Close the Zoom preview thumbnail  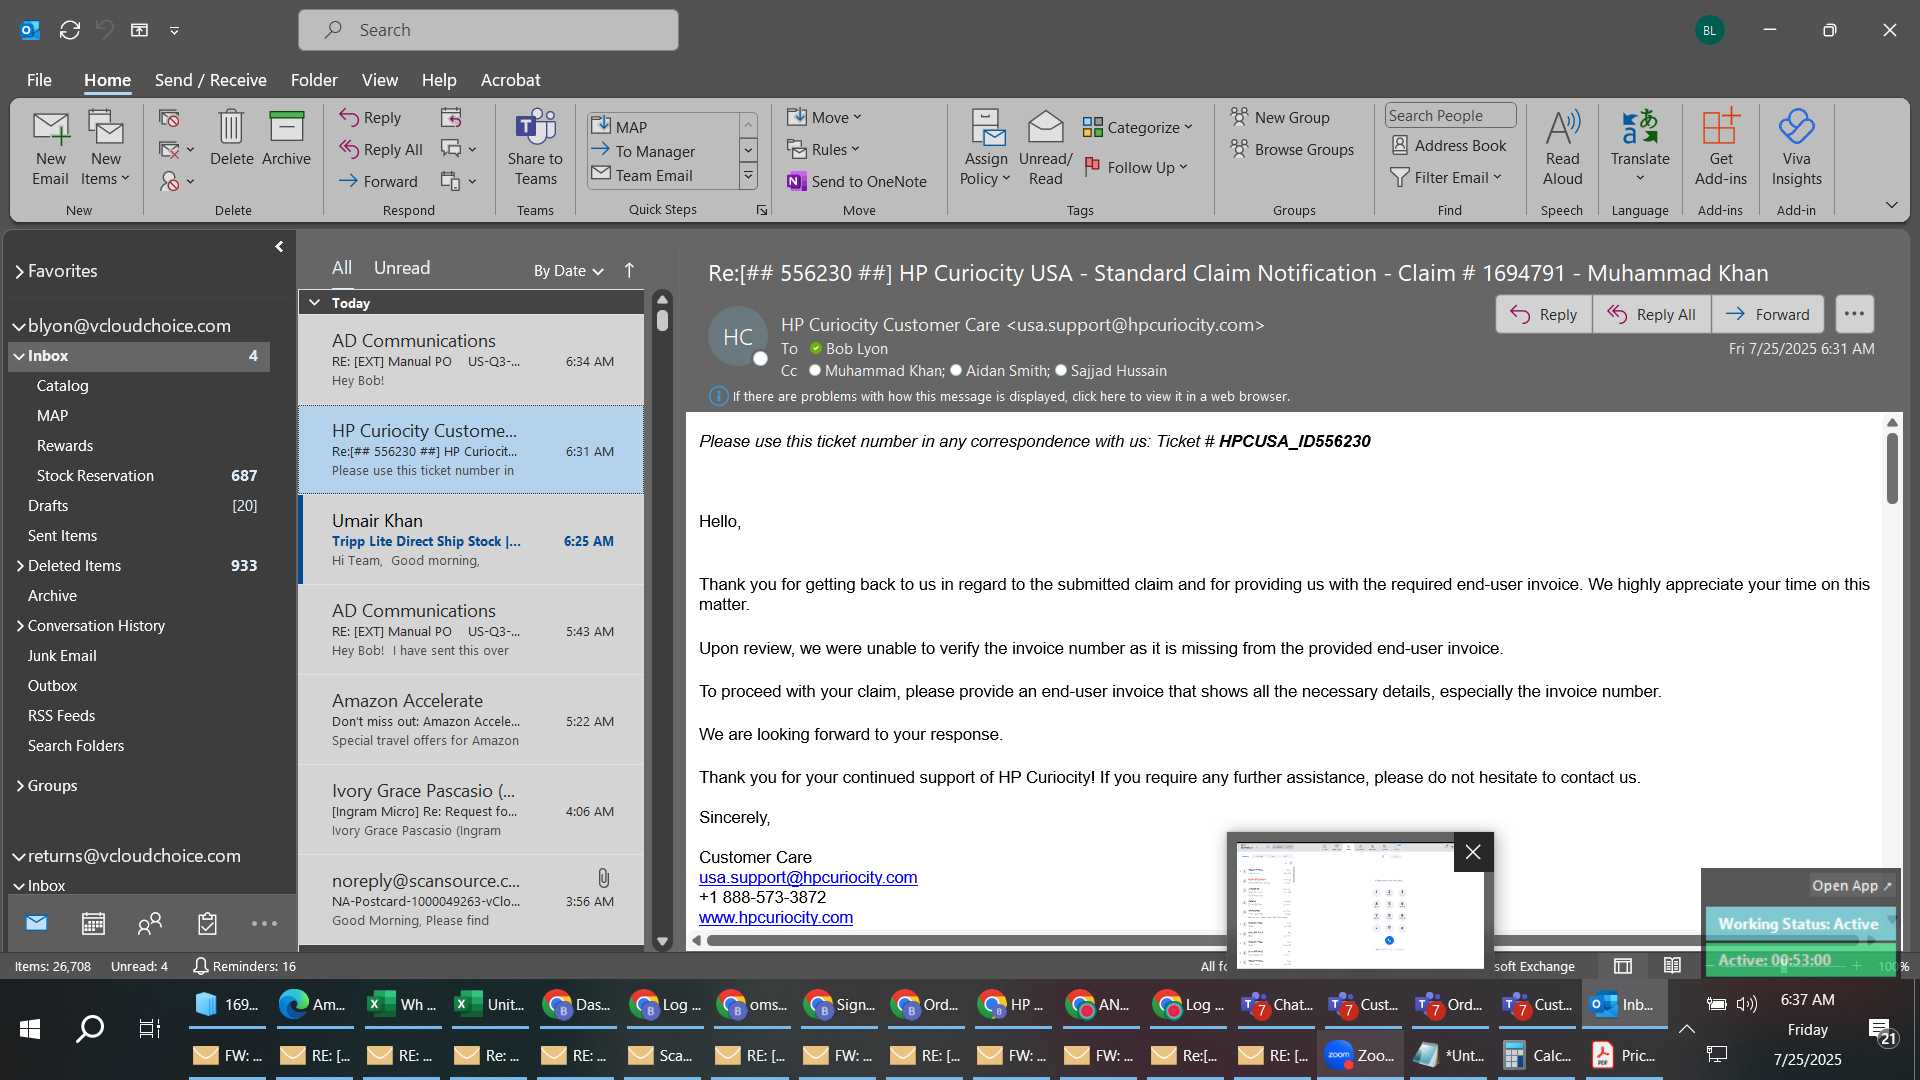click(x=1473, y=852)
